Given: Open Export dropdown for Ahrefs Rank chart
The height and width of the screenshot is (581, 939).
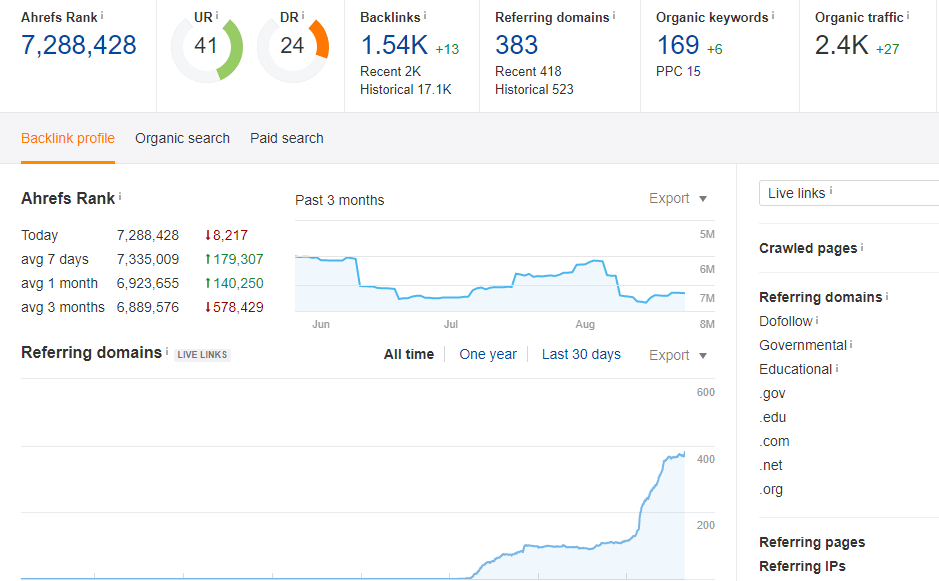Looking at the screenshot, I should click(x=678, y=198).
